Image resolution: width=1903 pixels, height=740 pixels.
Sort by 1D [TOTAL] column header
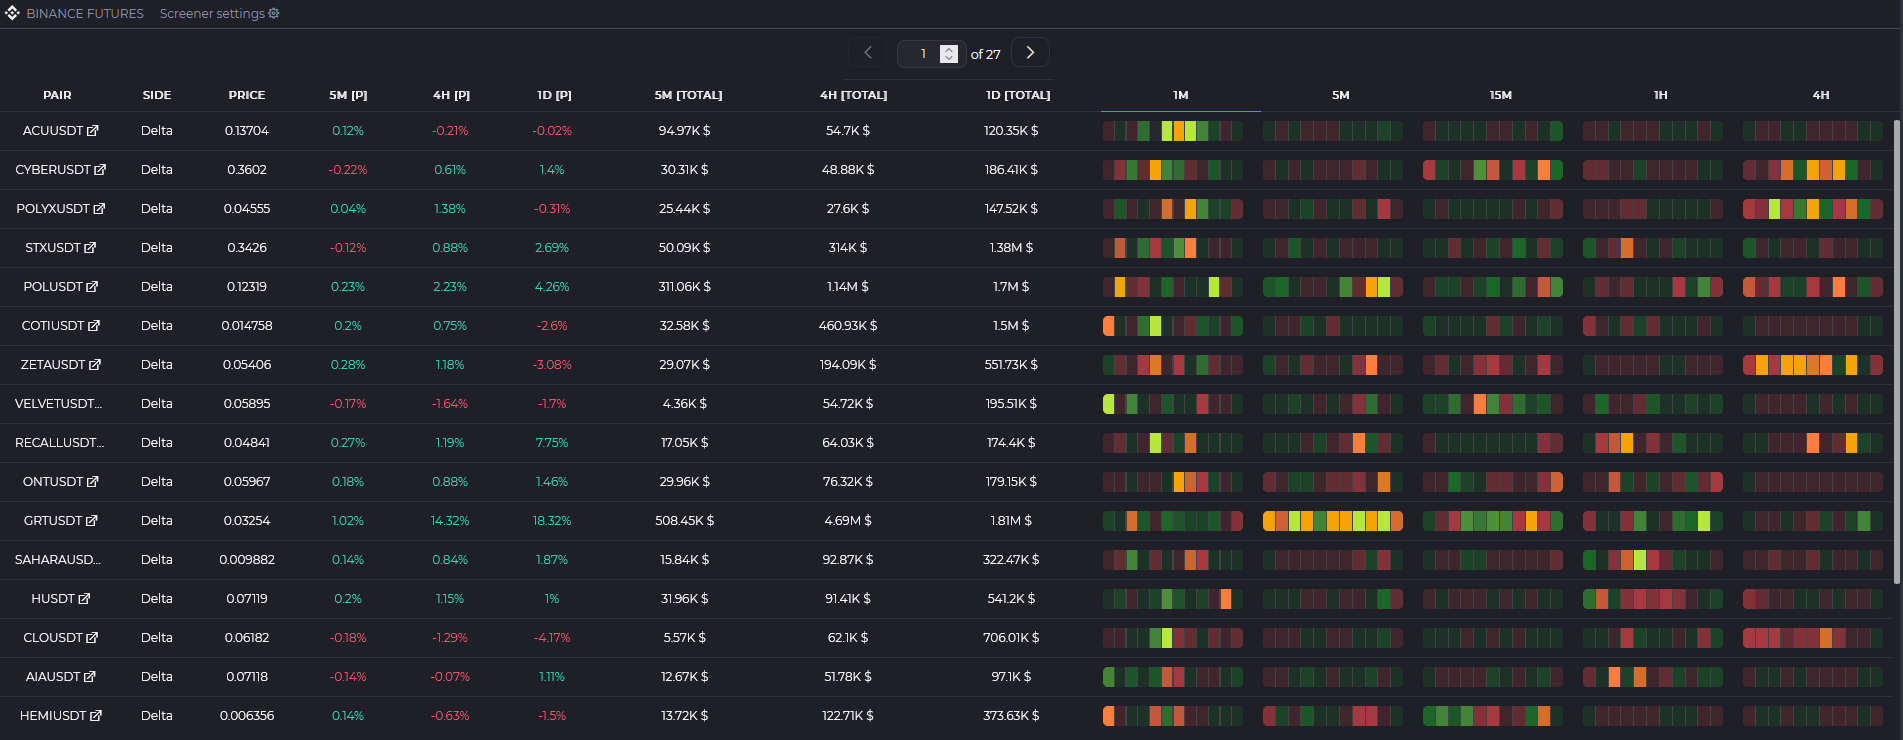pyautogui.click(x=1018, y=95)
